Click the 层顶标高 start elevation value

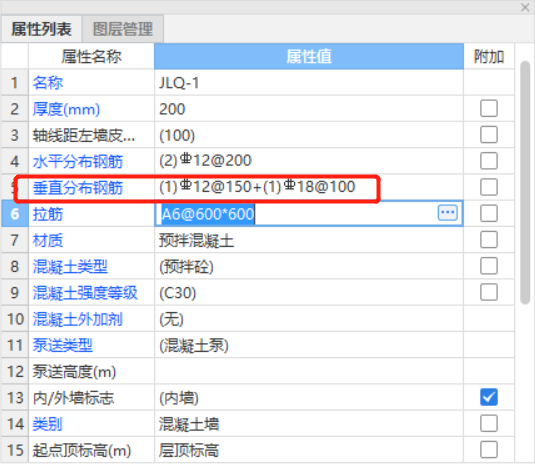pyautogui.click(x=309, y=450)
